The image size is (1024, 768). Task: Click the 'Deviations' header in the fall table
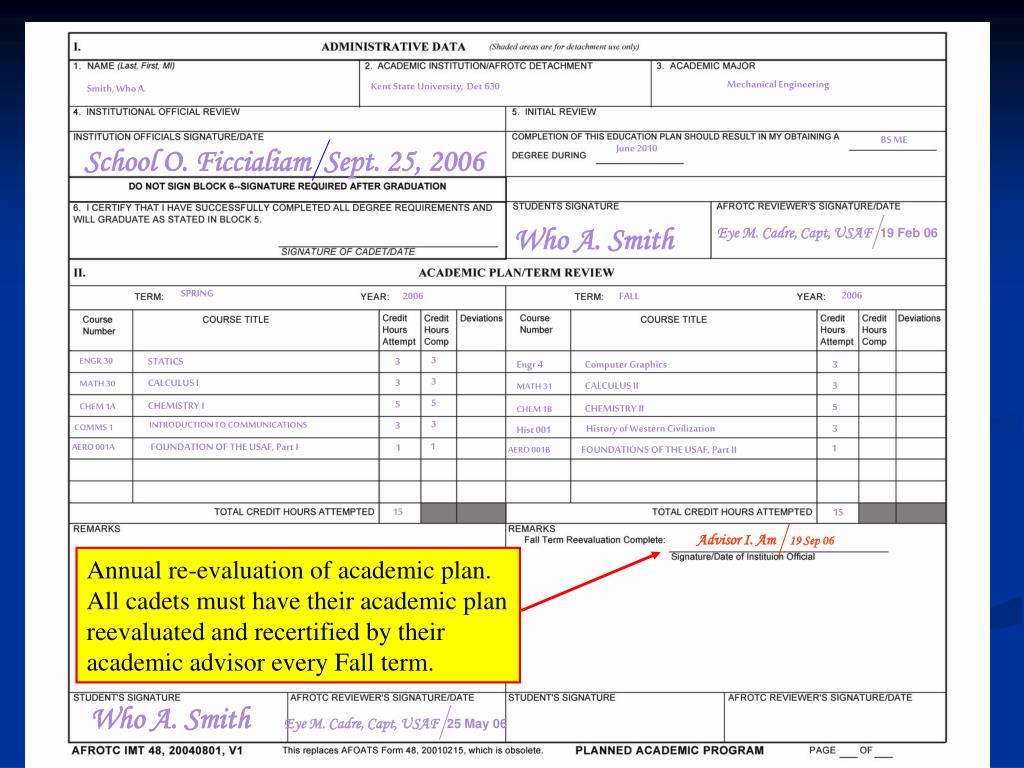[919, 318]
